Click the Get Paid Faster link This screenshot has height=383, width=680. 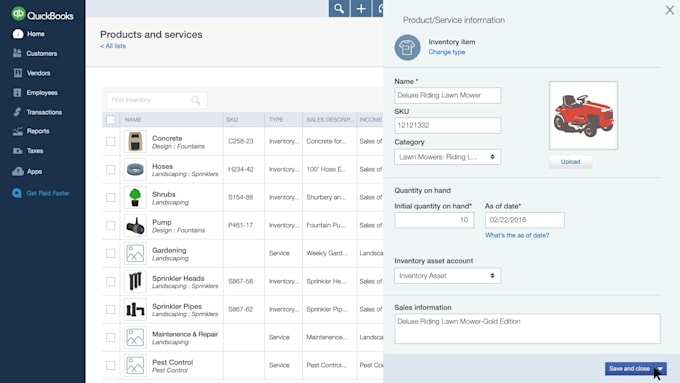tap(48, 193)
